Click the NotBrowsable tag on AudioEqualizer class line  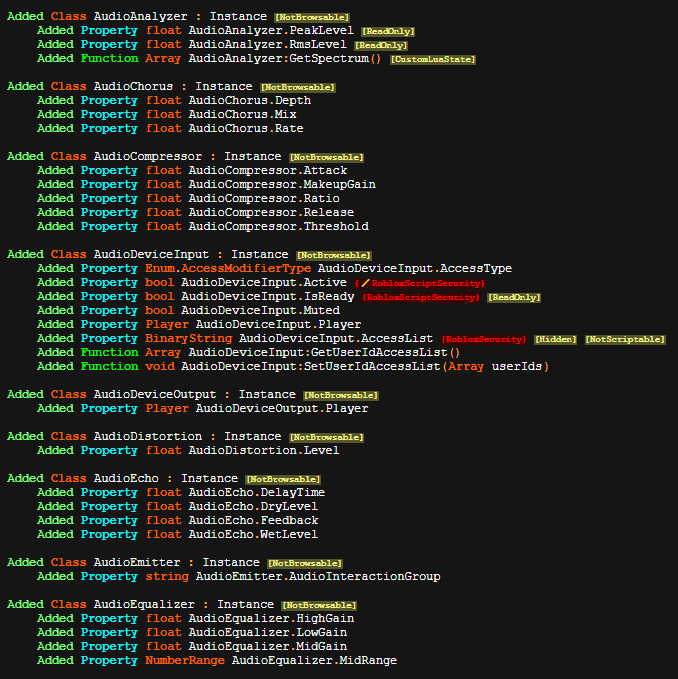click(x=319, y=605)
